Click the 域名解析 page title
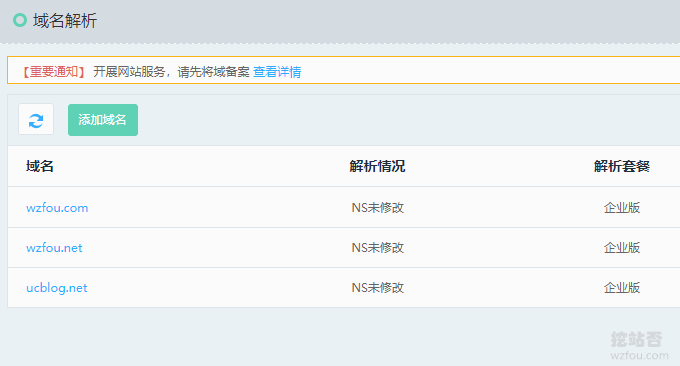The height and width of the screenshot is (366, 680). pyautogui.click(x=65, y=20)
